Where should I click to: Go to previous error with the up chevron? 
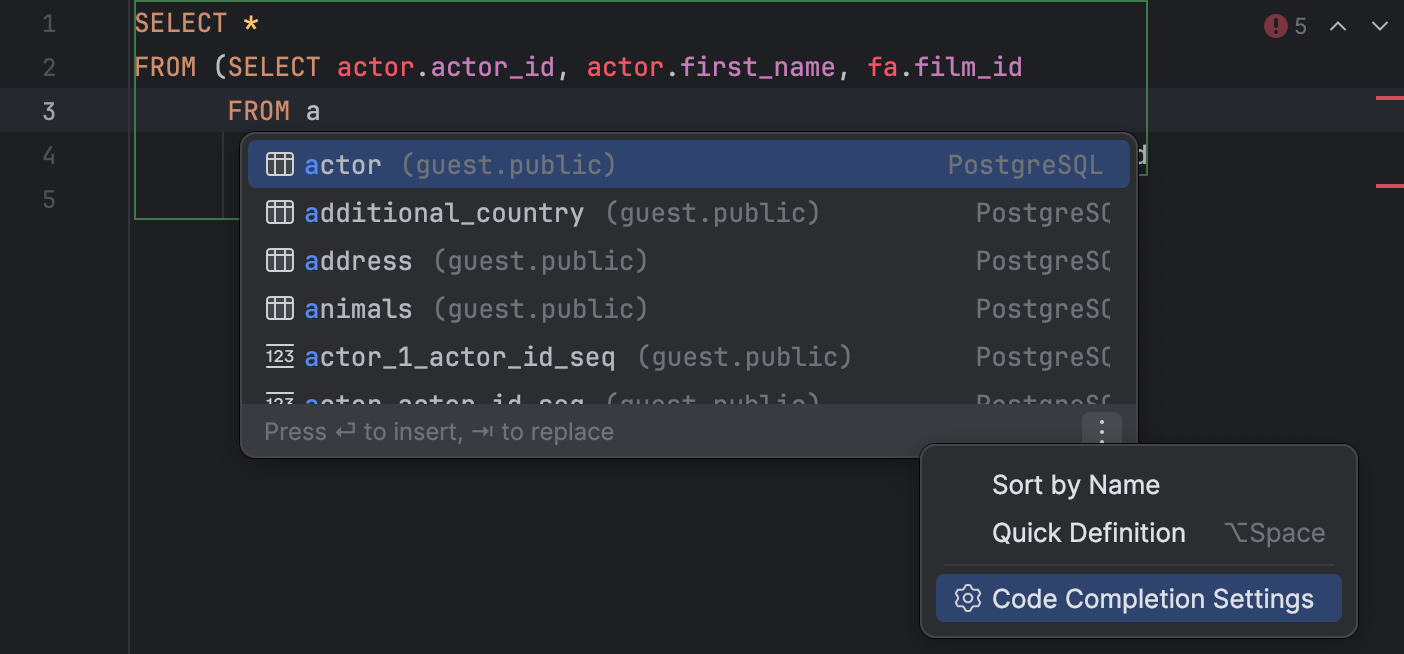(1338, 26)
